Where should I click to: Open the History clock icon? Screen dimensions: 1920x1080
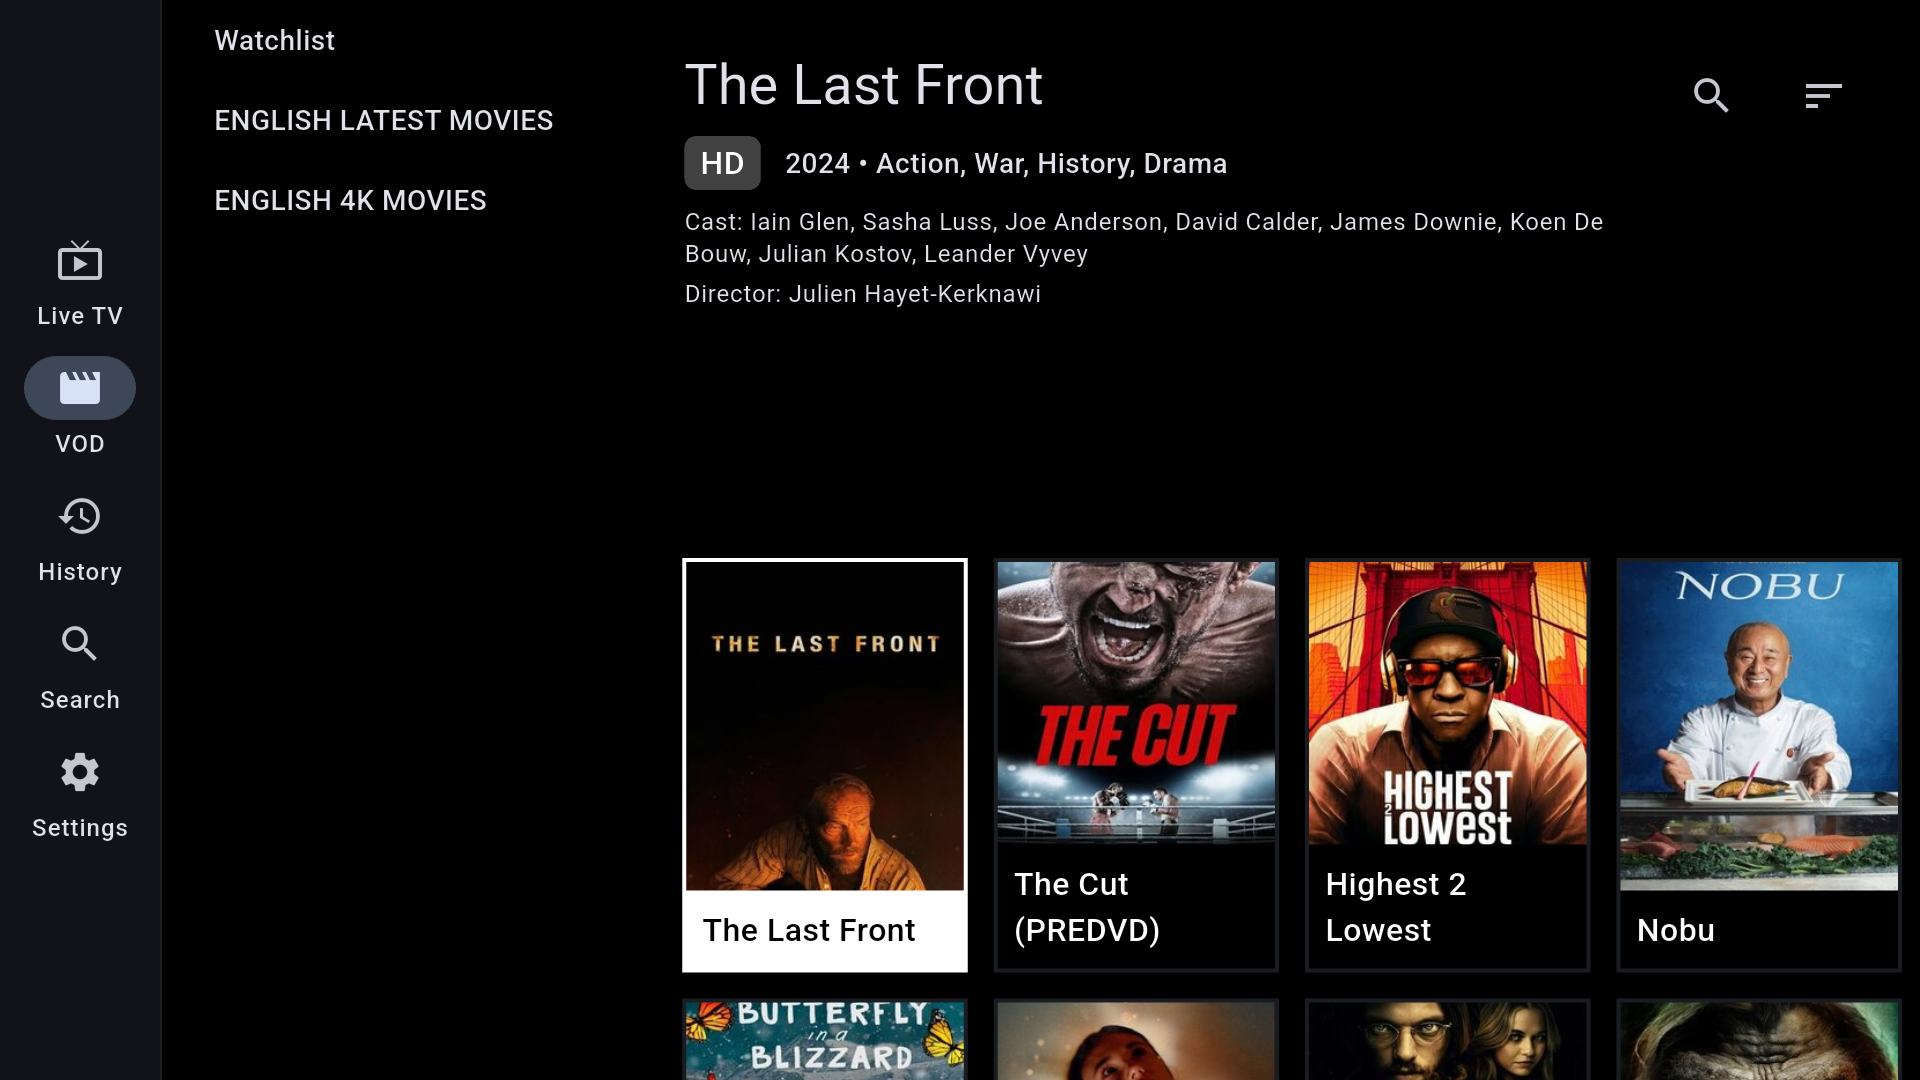[x=80, y=516]
